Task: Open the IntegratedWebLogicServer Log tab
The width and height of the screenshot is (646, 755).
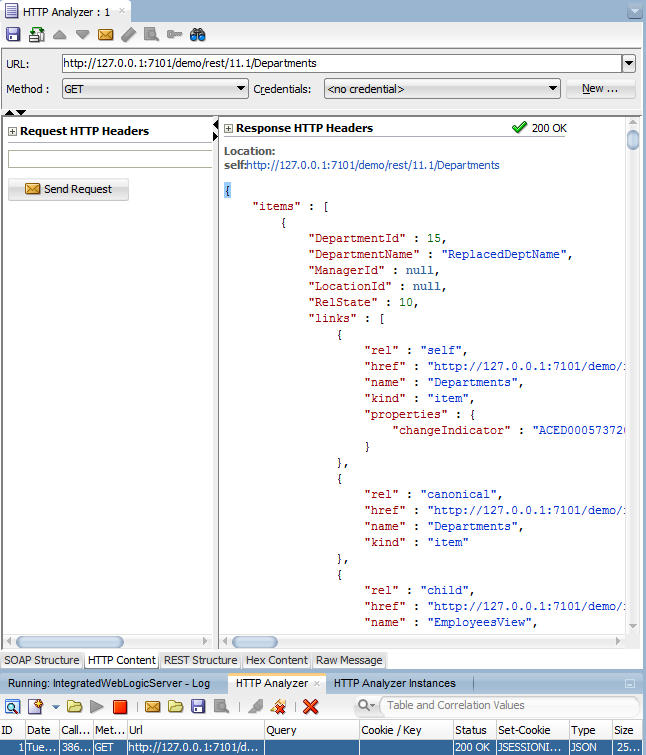Action: (109, 683)
